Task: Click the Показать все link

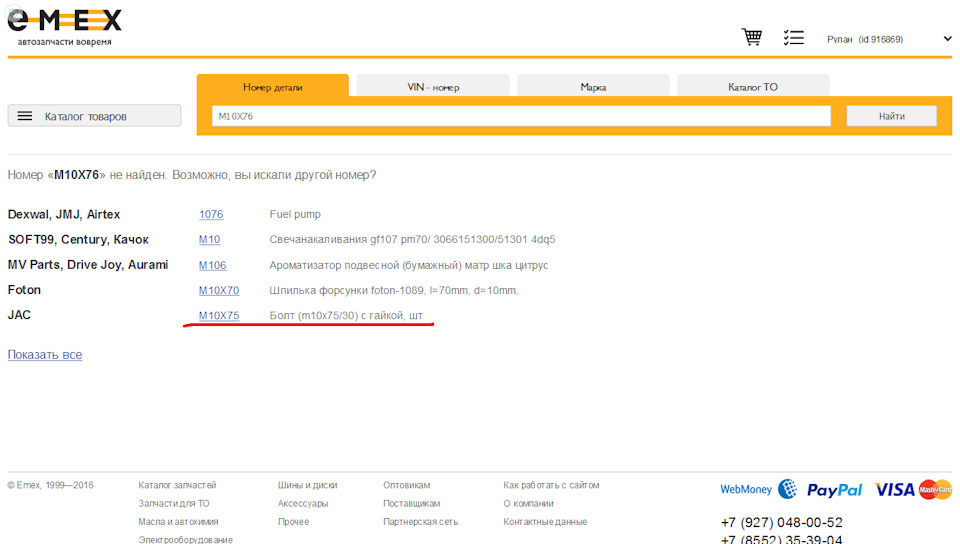Action: 45,355
